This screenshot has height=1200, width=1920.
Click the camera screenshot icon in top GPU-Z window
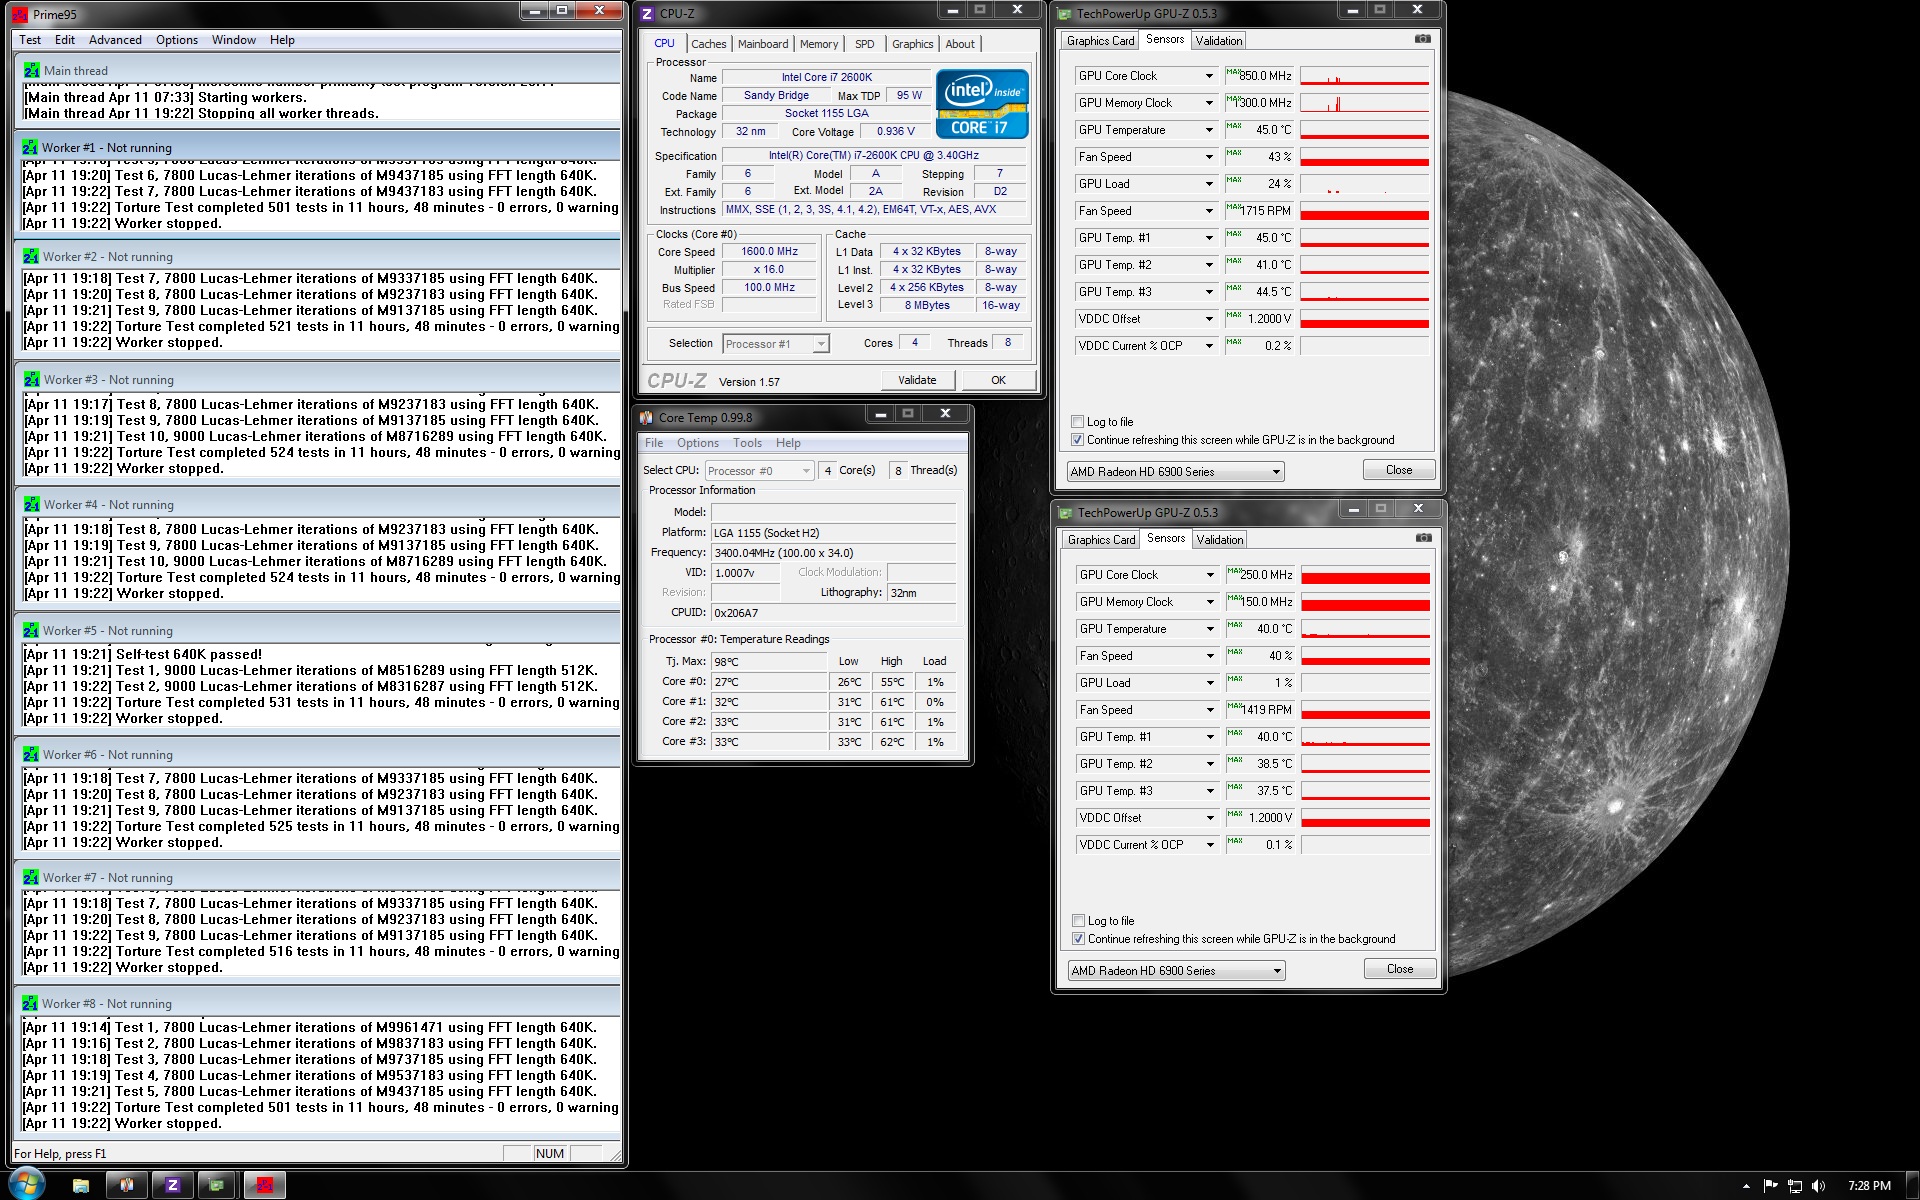pos(1422,39)
